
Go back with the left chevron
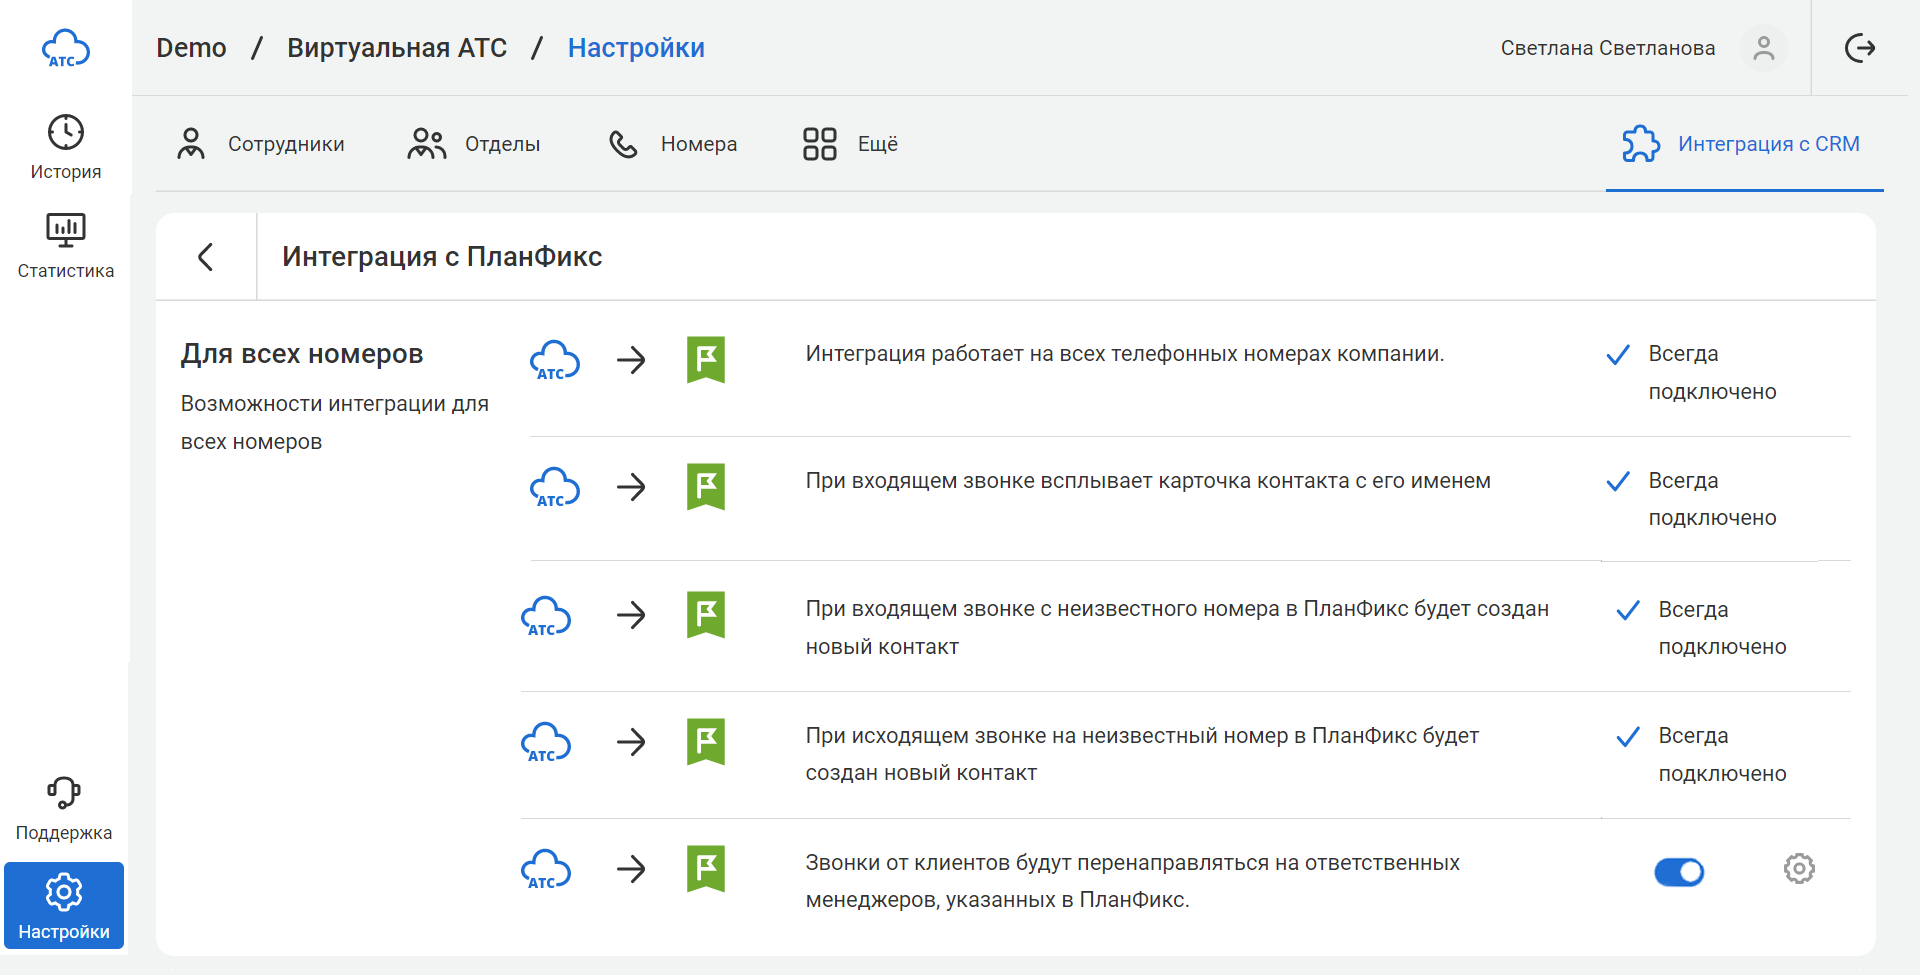click(206, 257)
